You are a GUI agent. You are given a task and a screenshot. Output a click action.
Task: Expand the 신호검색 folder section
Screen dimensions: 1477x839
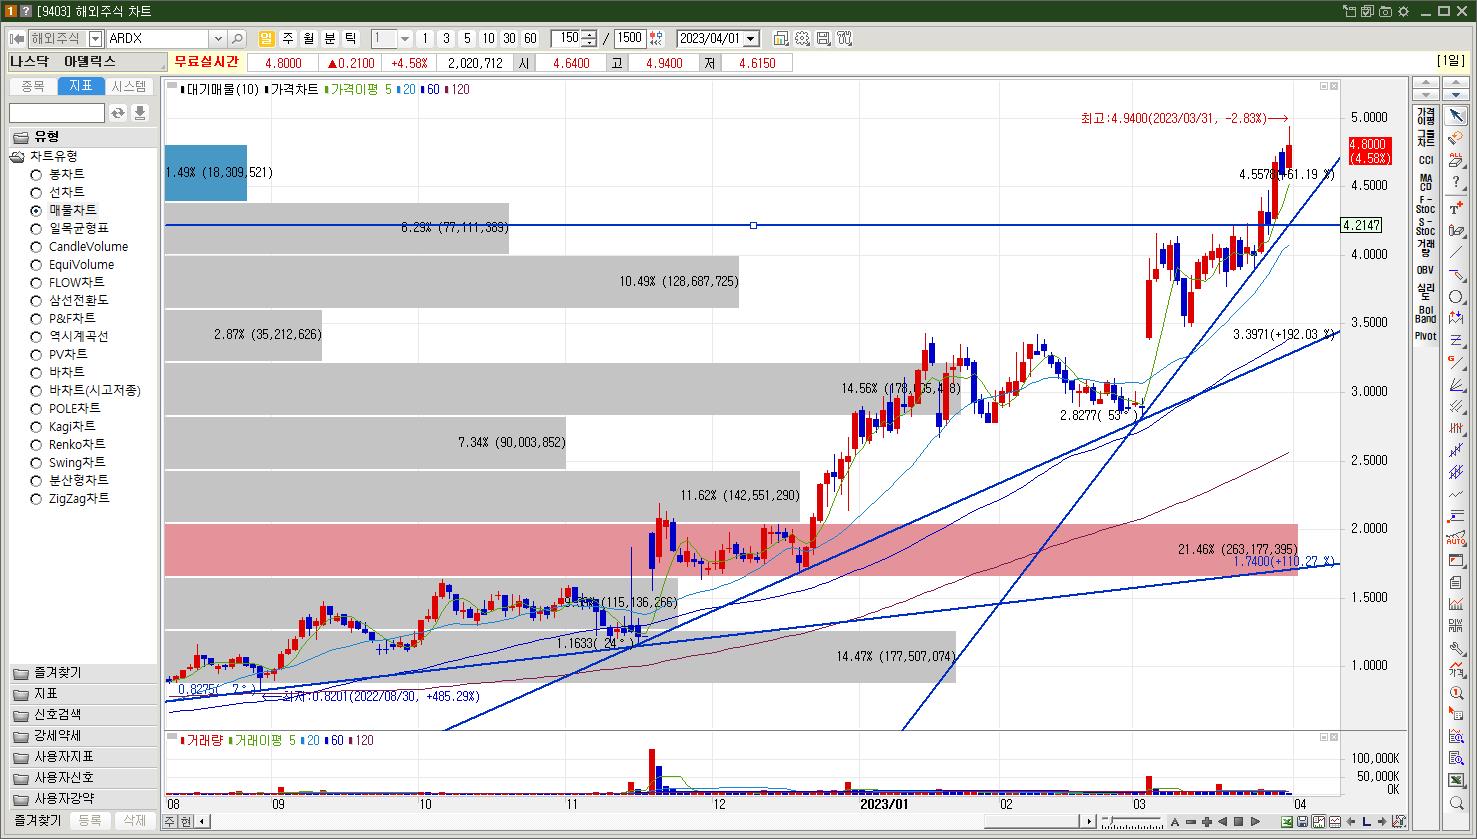coord(84,714)
